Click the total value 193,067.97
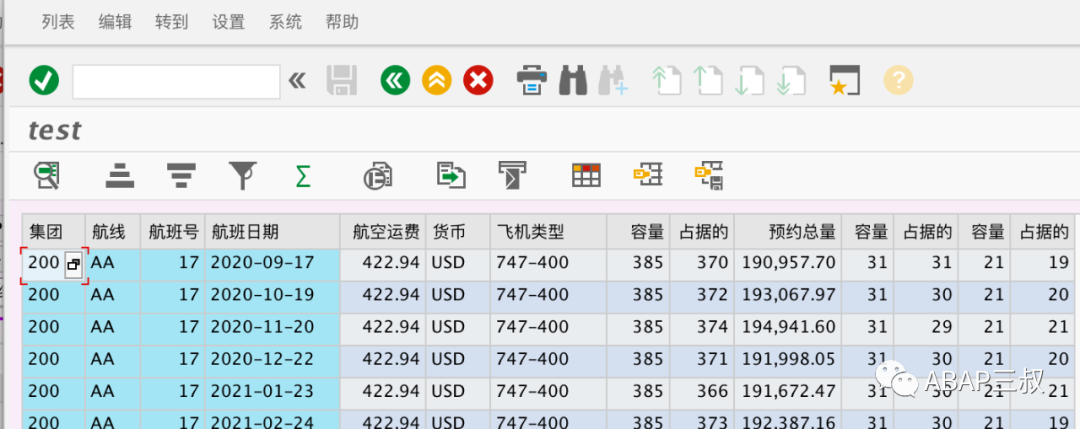This screenshot has width=1080, height=429. coord(788,295)
